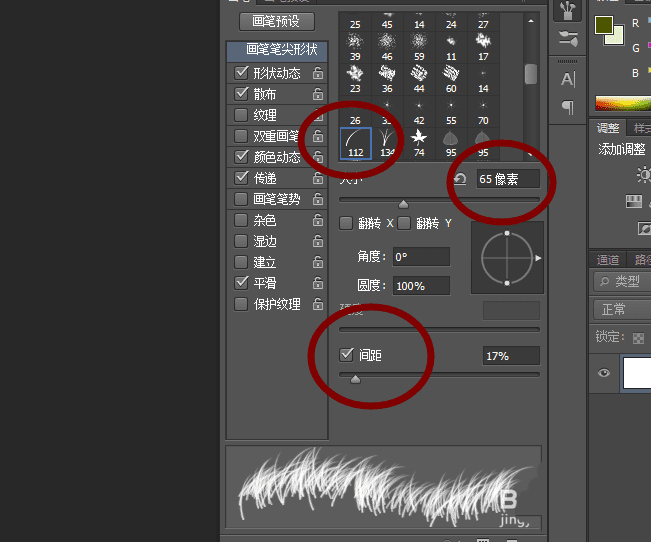Enable the 湿边 wet edges checkbox
This screenshot has width=651, height=542.
241,241
